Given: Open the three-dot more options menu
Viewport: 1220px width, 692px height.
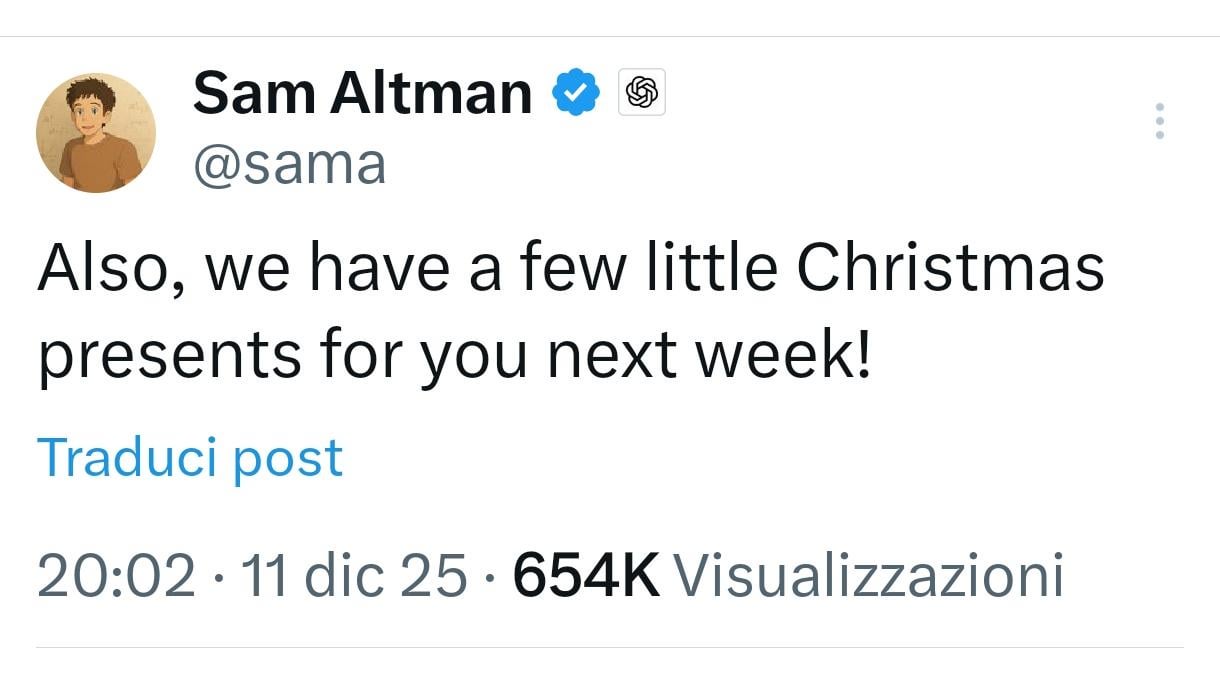Looking at the screenshot, I should 1160,121.
